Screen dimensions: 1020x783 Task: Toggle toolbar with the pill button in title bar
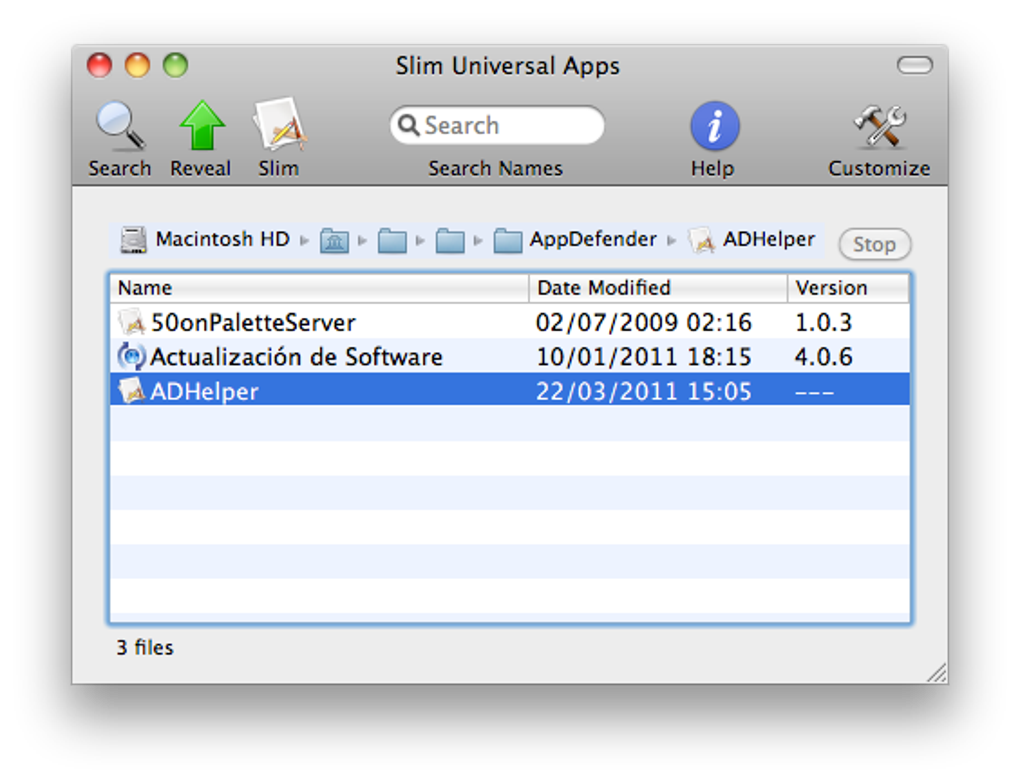[915, 65]
